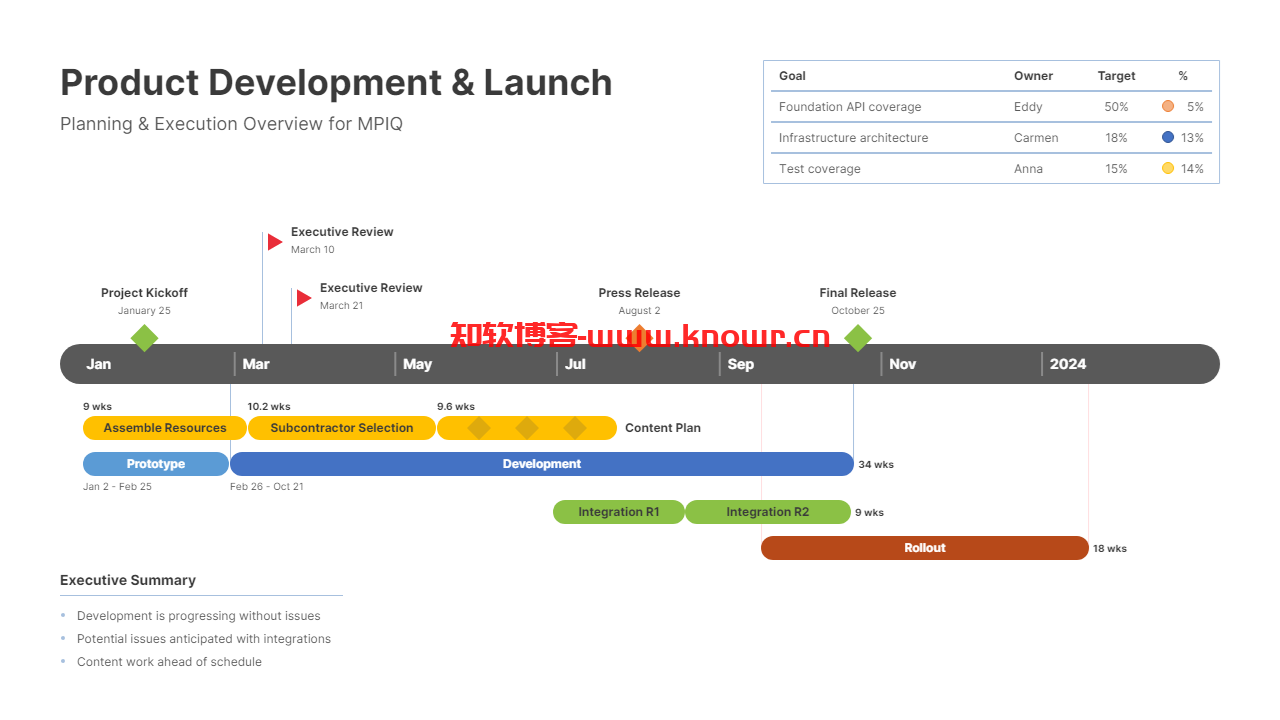
Task: Click the Jan label on timeline
Action: [99, 364]
